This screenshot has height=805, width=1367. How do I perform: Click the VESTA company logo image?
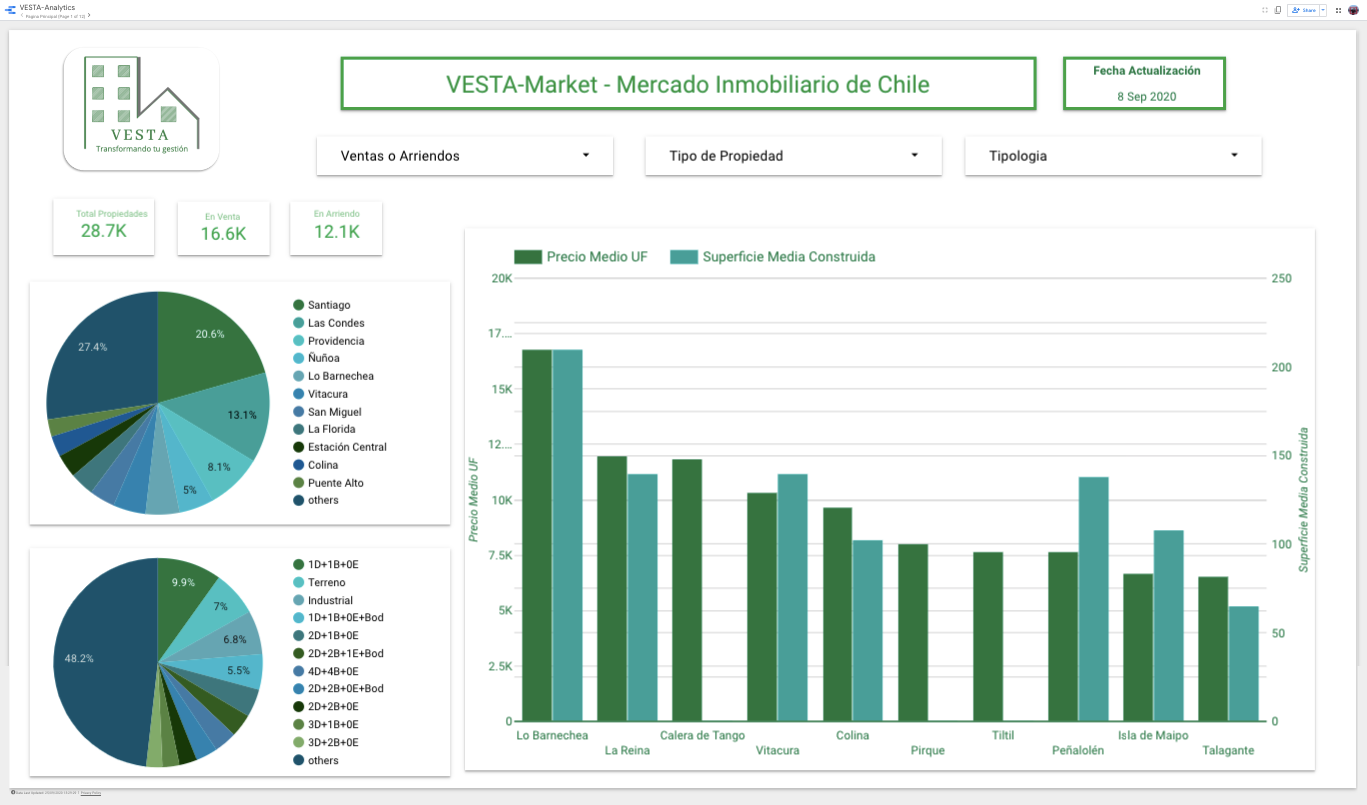coord(141,109)
